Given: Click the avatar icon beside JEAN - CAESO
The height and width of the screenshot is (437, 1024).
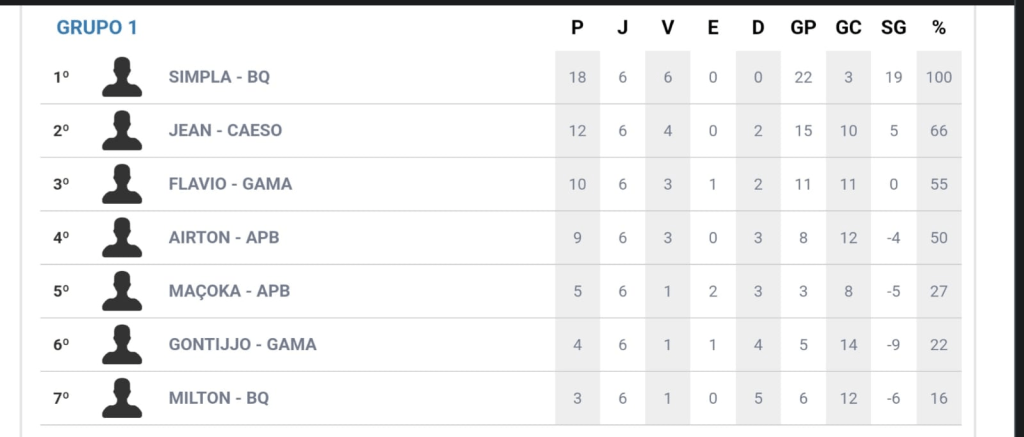Looking at the screenshot, I should coord(122,131).
